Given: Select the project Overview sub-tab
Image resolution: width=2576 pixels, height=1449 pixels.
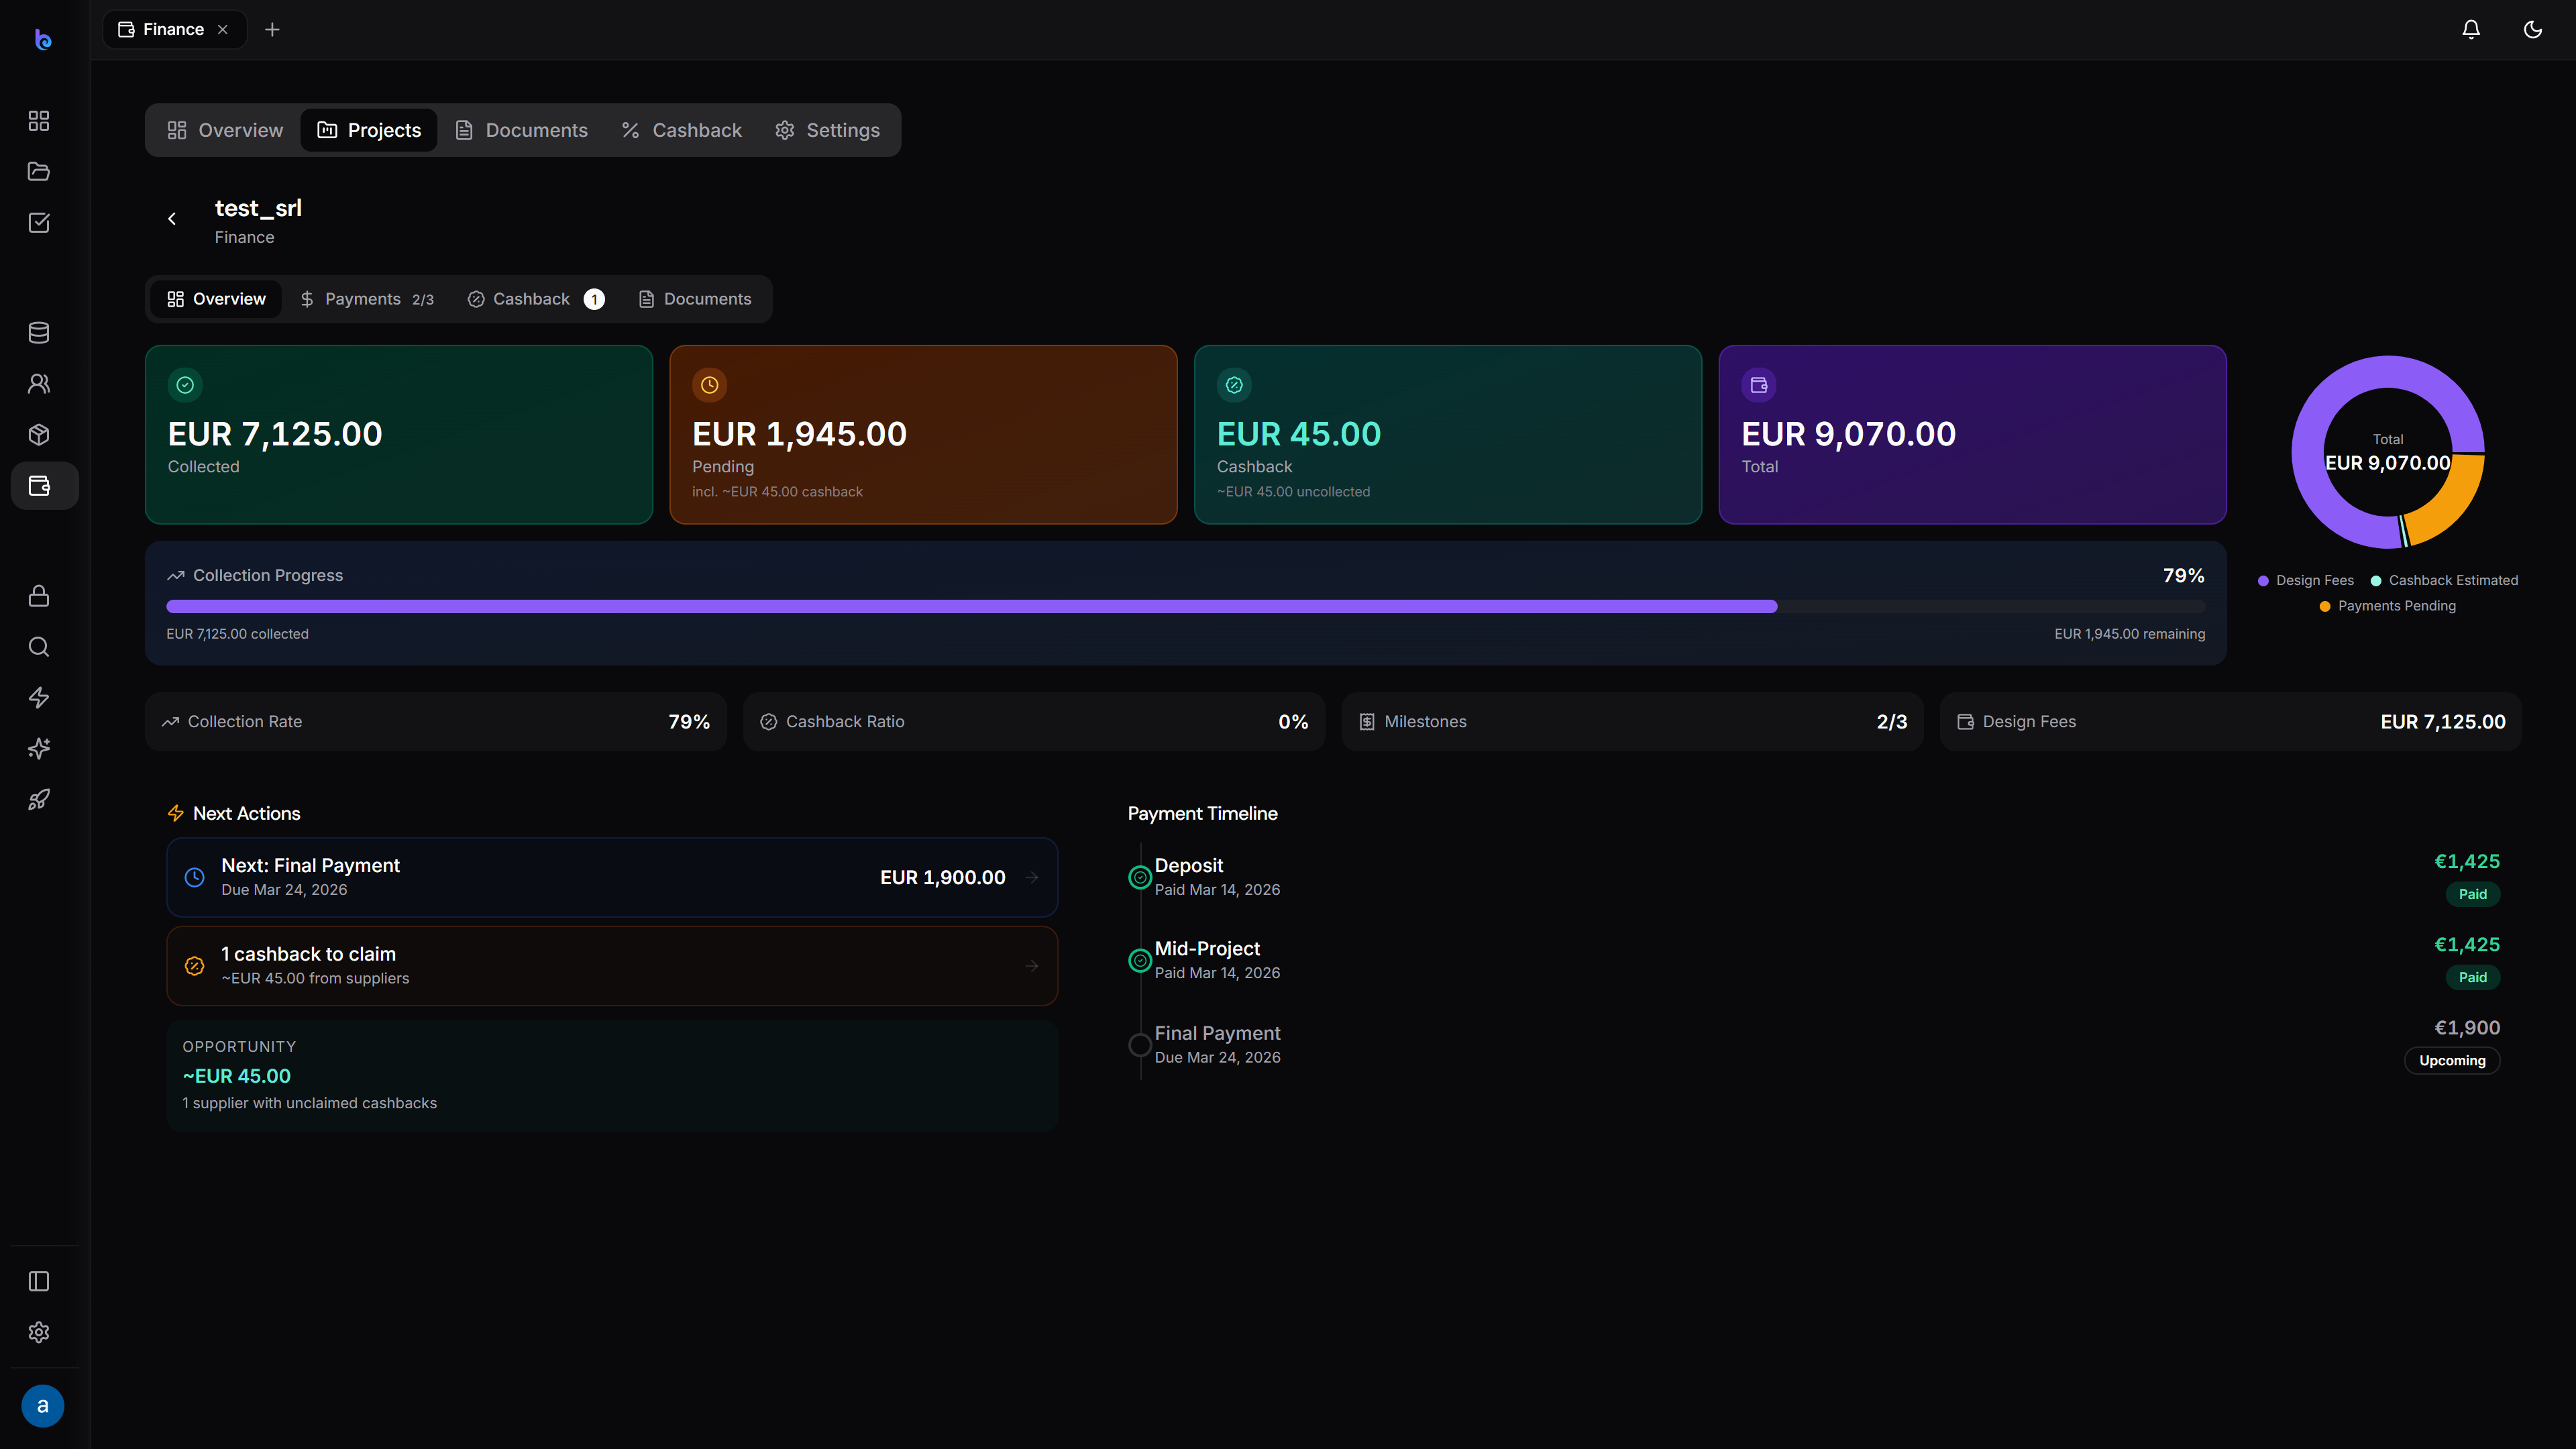Looking at the screenshot, I should tap(216, 299).
